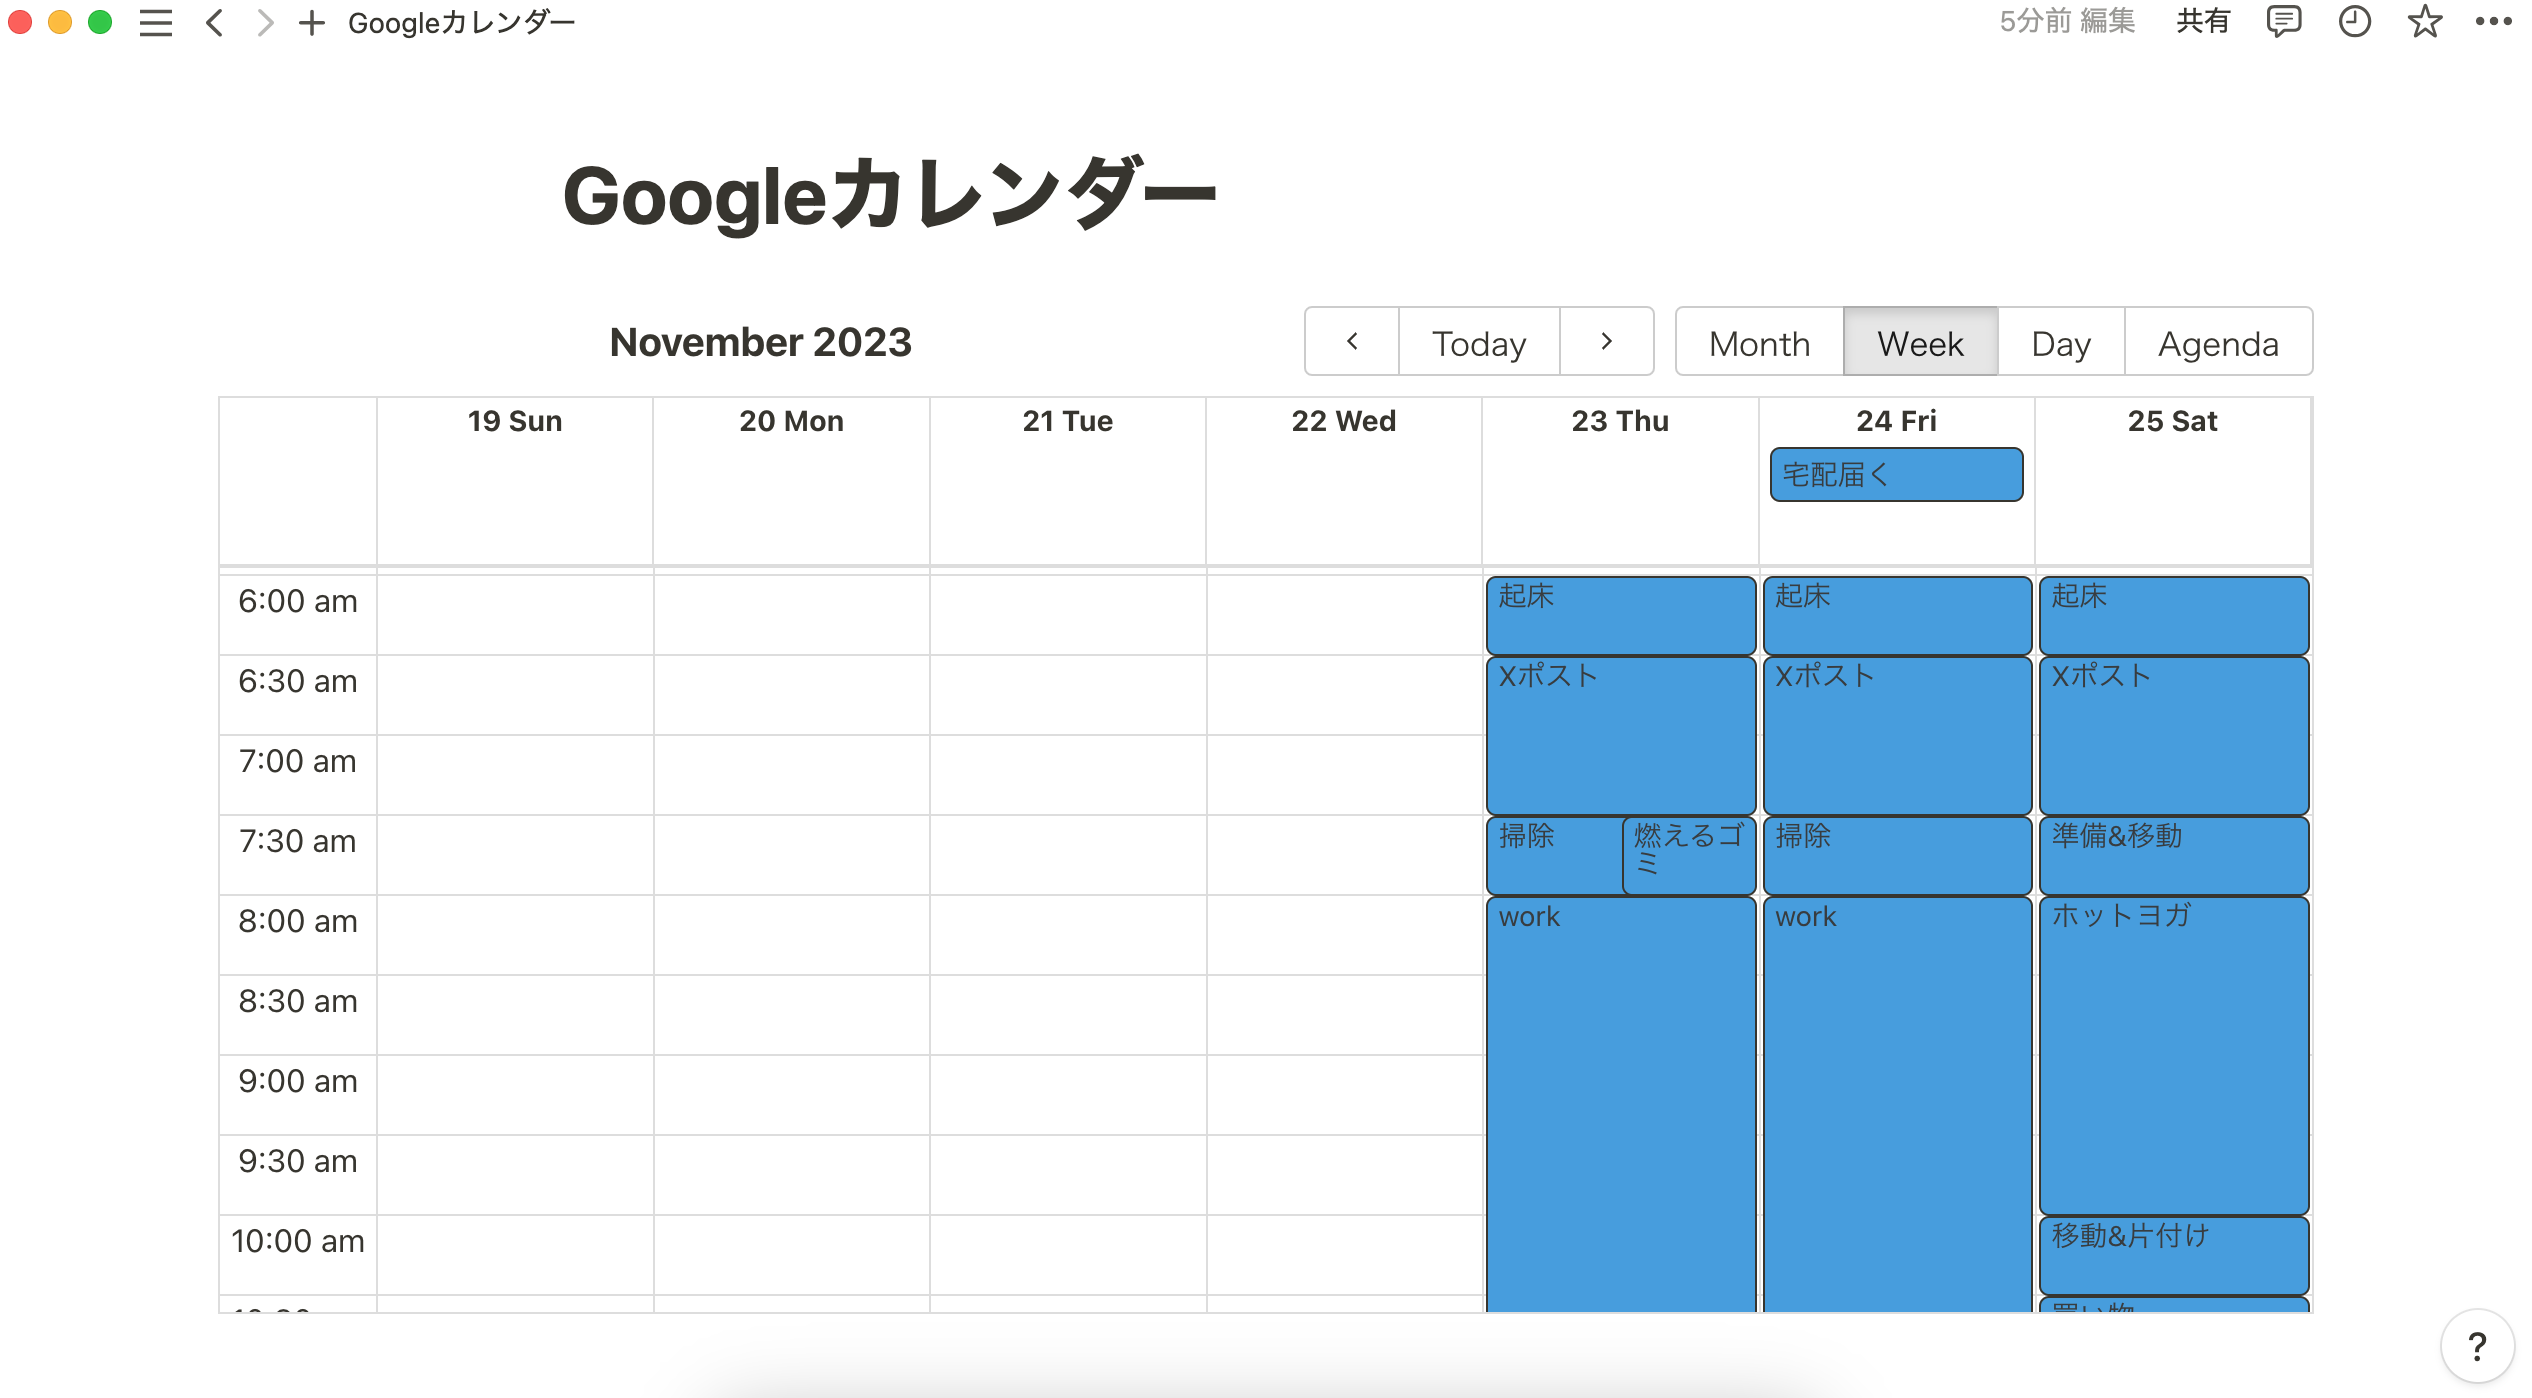This screenshot has width=2532, height=1398.
Task: Add a new page with plus icon
Action: tap(312, 22)
